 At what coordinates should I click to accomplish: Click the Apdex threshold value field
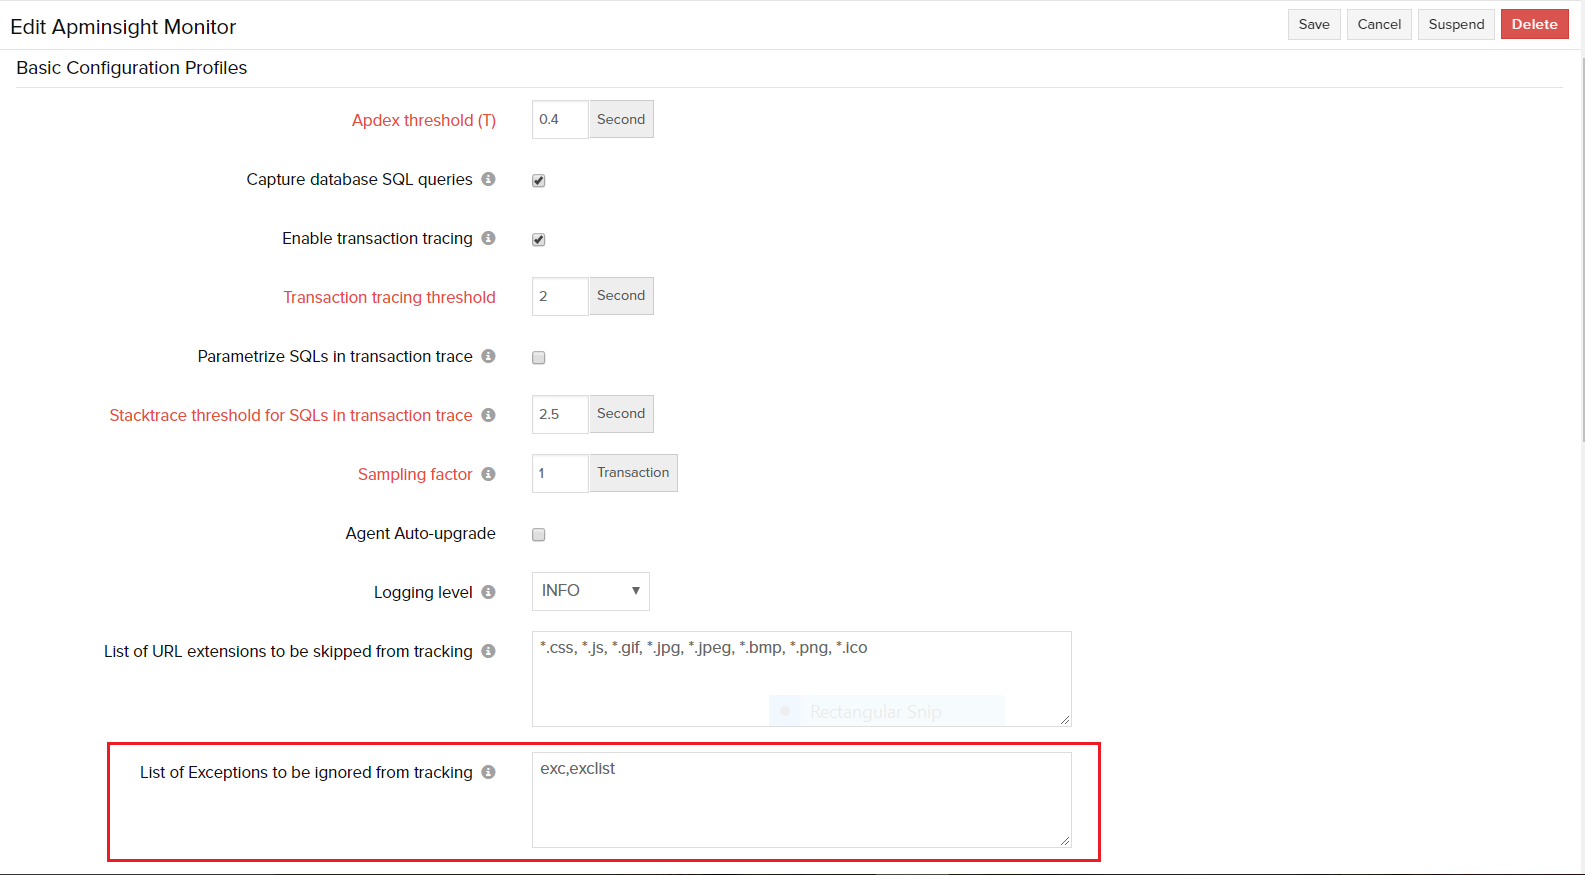click(x=560, y=119)
